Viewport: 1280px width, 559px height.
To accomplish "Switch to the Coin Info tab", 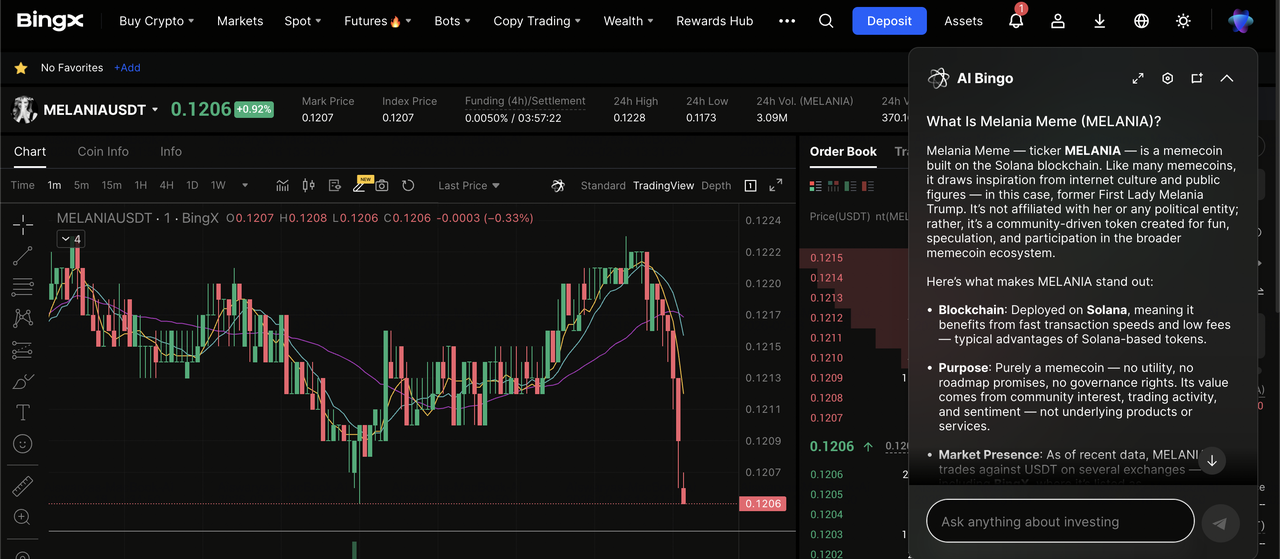I will click(103, 152).
